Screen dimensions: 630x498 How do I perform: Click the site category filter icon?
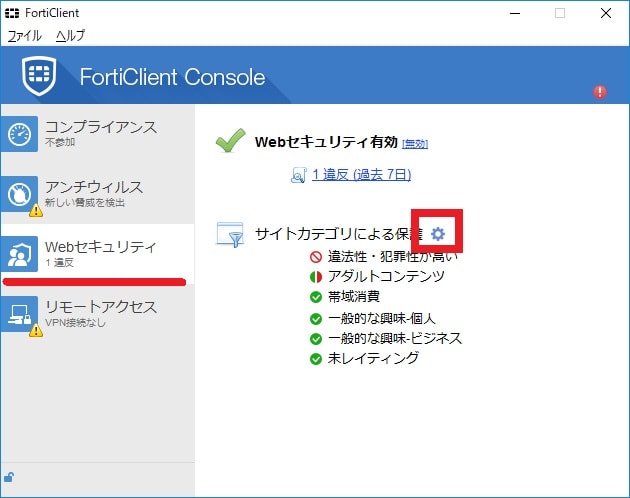coord(230,234)
